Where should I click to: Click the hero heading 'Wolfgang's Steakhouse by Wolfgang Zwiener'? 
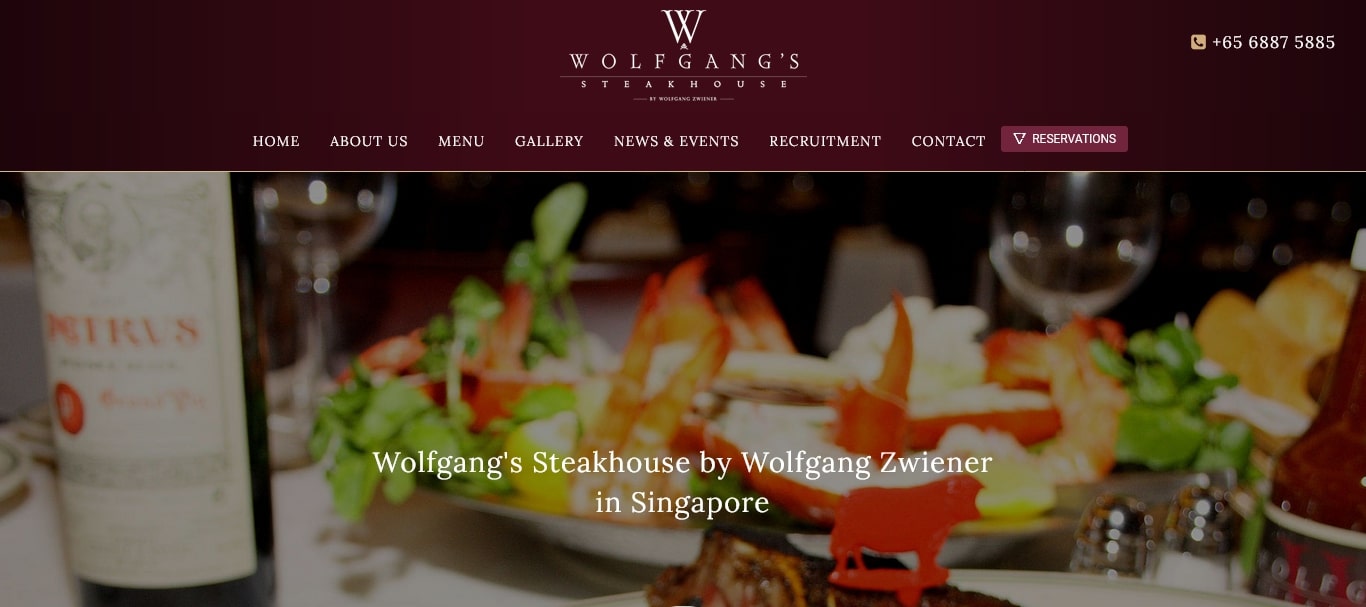682,463
